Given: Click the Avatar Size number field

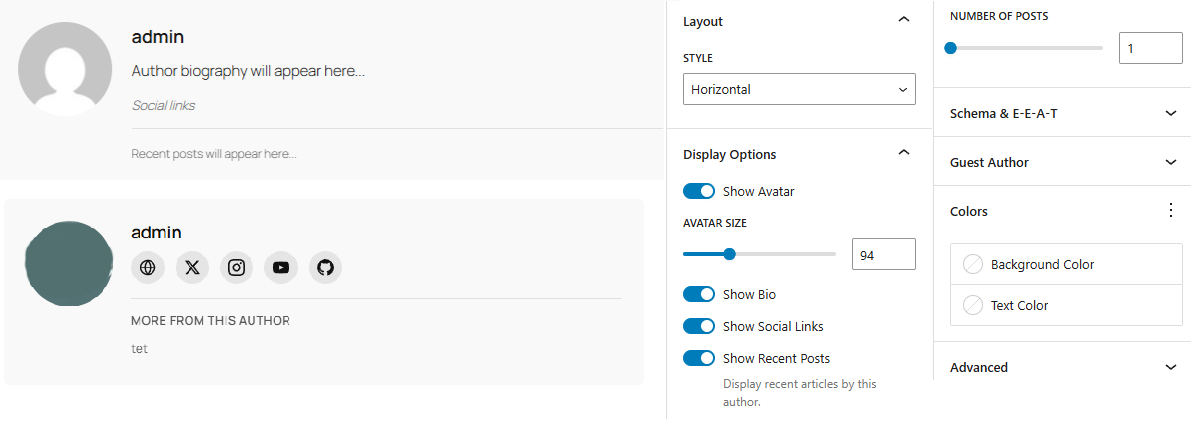Looking at the screenshot, I should pos(883,255).
